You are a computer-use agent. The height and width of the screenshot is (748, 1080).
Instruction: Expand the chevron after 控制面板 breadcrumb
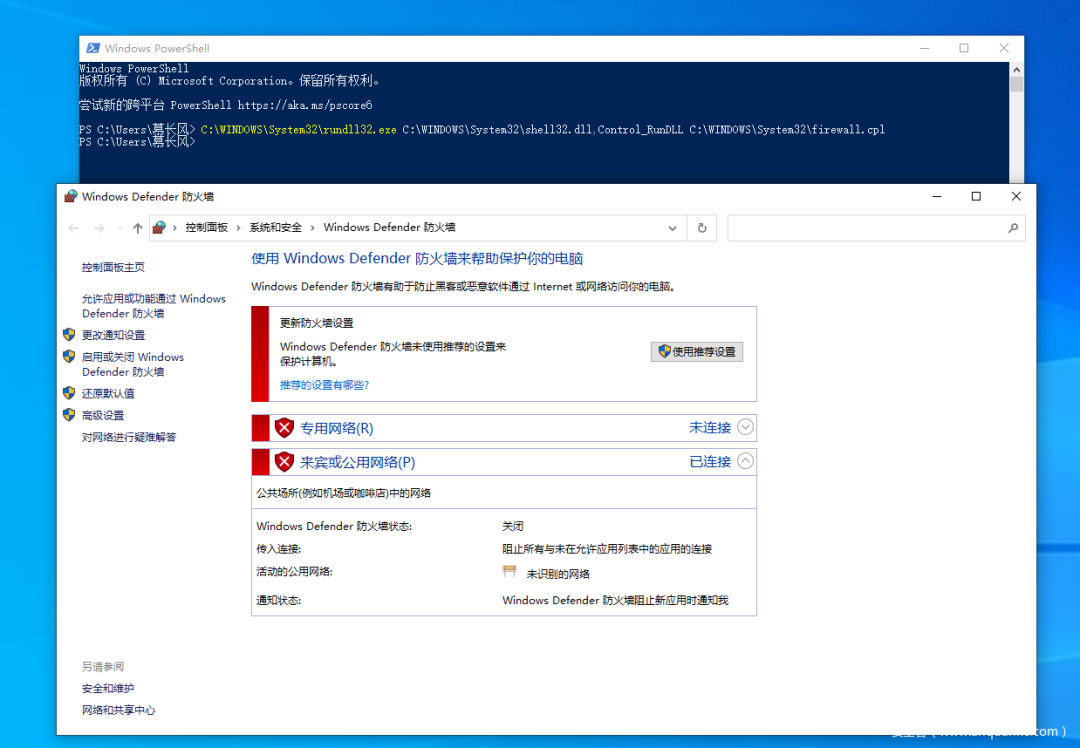[x=239, y=228]
